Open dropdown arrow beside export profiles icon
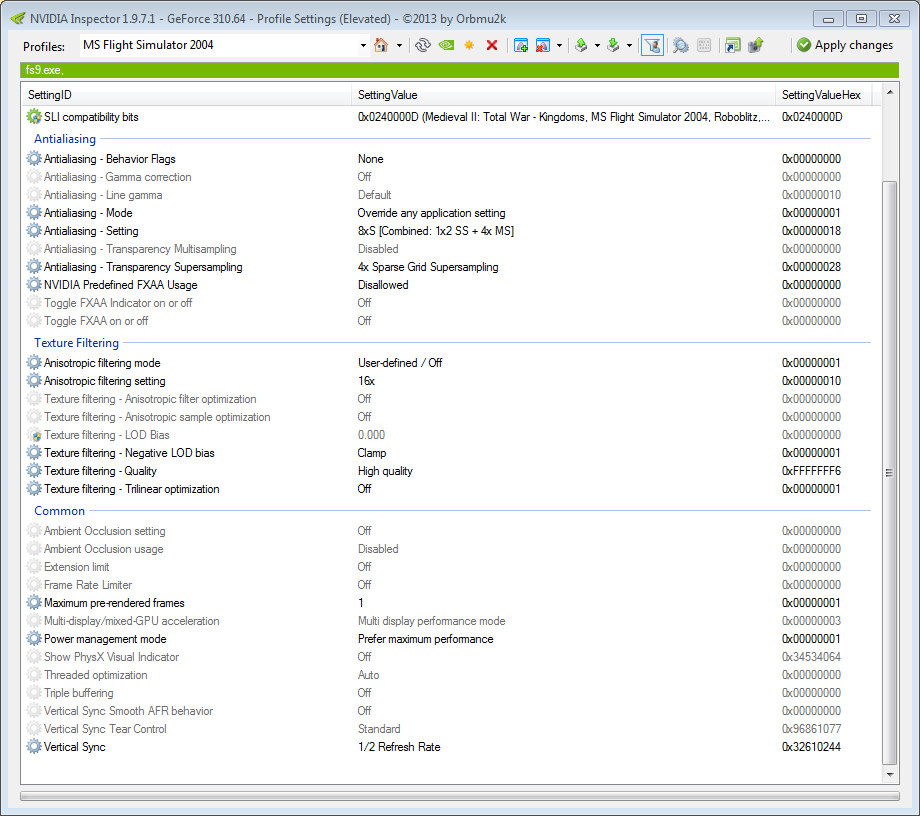The width and height of the screenshot is (920, 816). pyautogui.click(x=597, y=45)
